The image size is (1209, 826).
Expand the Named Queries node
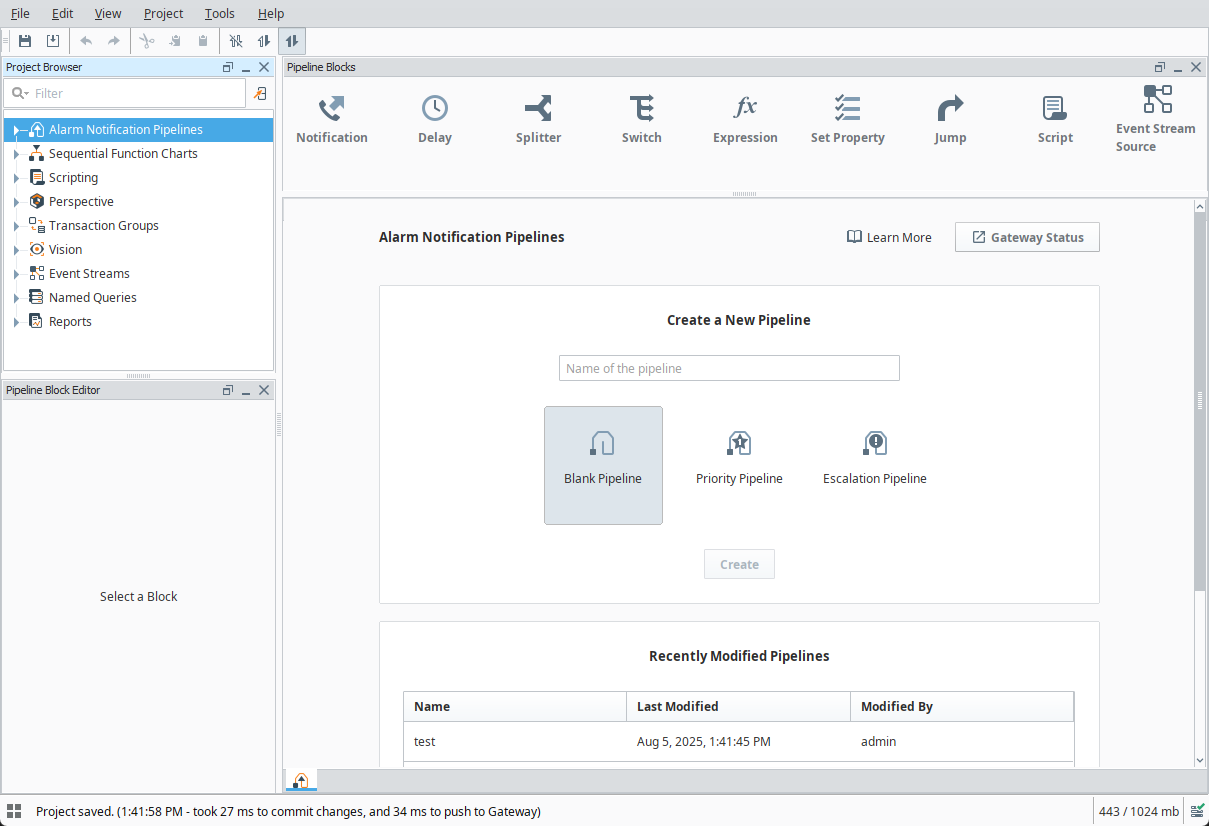click(16, 298)
